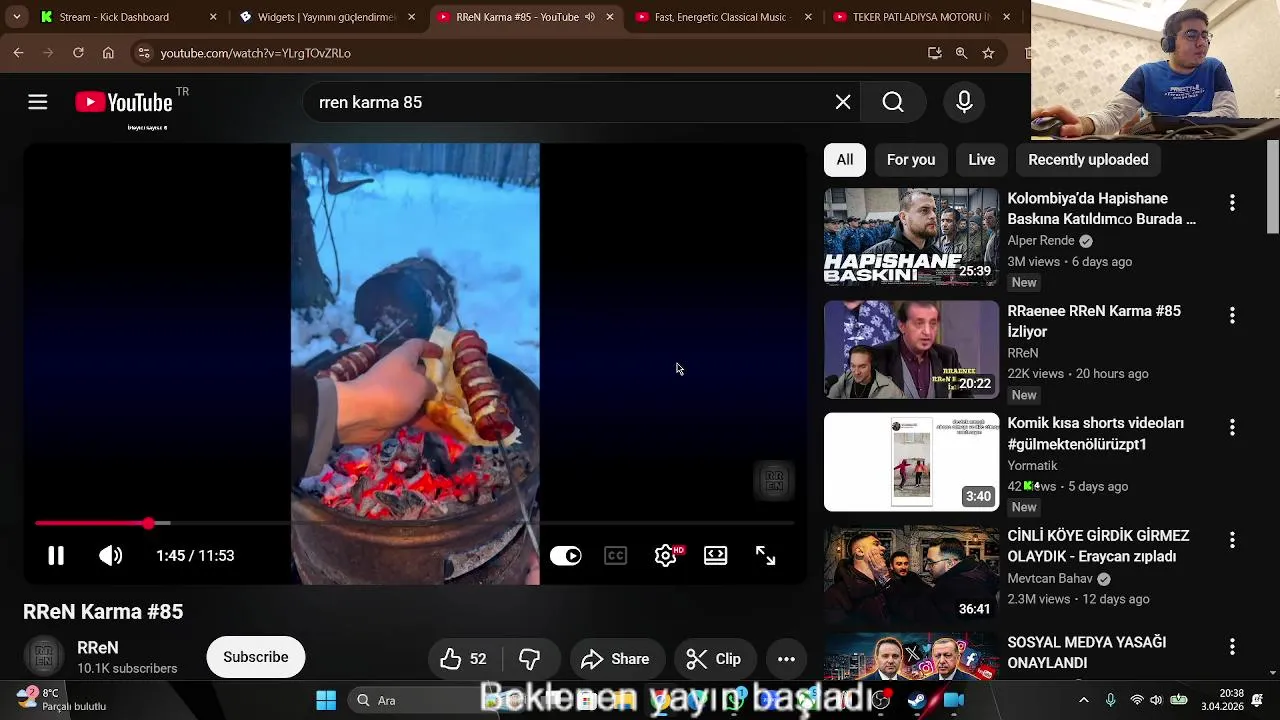View site information icon in address bar
This screenshot has width=1280, height=720.
[x=144, y=53]
